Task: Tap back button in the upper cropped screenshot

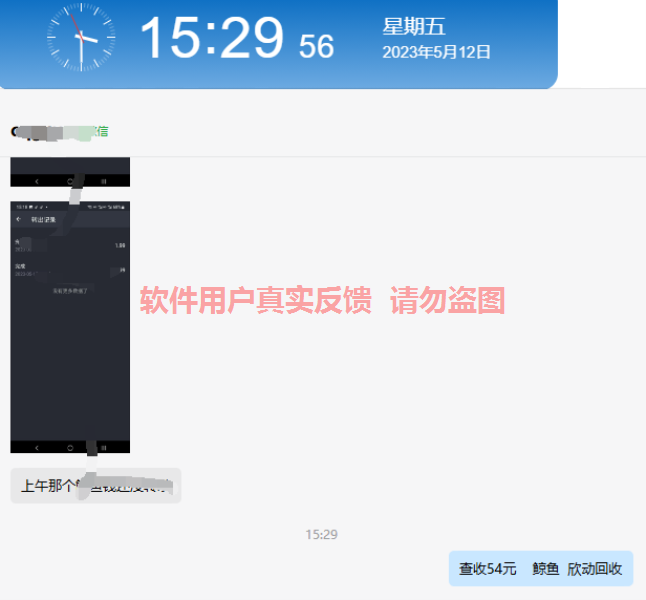Action: (37, 181)
